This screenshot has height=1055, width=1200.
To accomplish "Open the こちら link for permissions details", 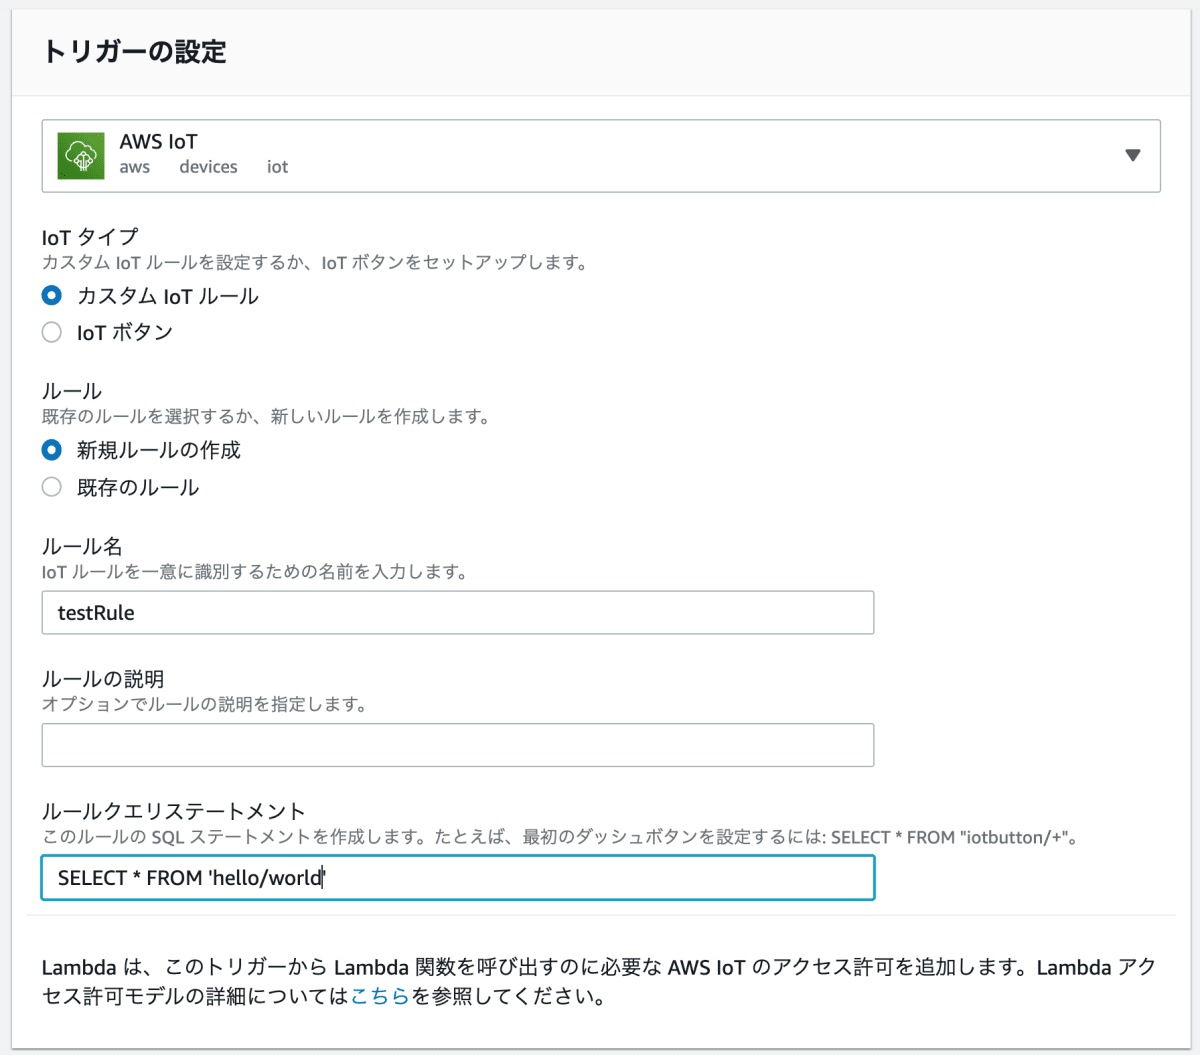I will (x=380, y=996).
